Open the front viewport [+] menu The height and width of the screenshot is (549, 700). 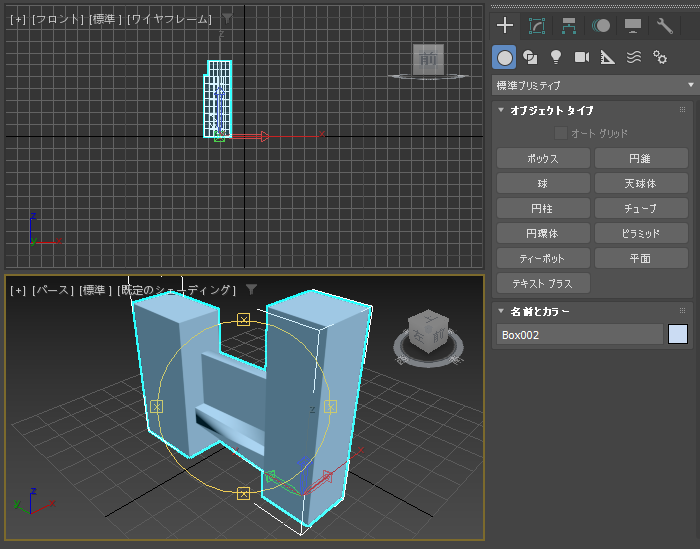tap(18, 19)
